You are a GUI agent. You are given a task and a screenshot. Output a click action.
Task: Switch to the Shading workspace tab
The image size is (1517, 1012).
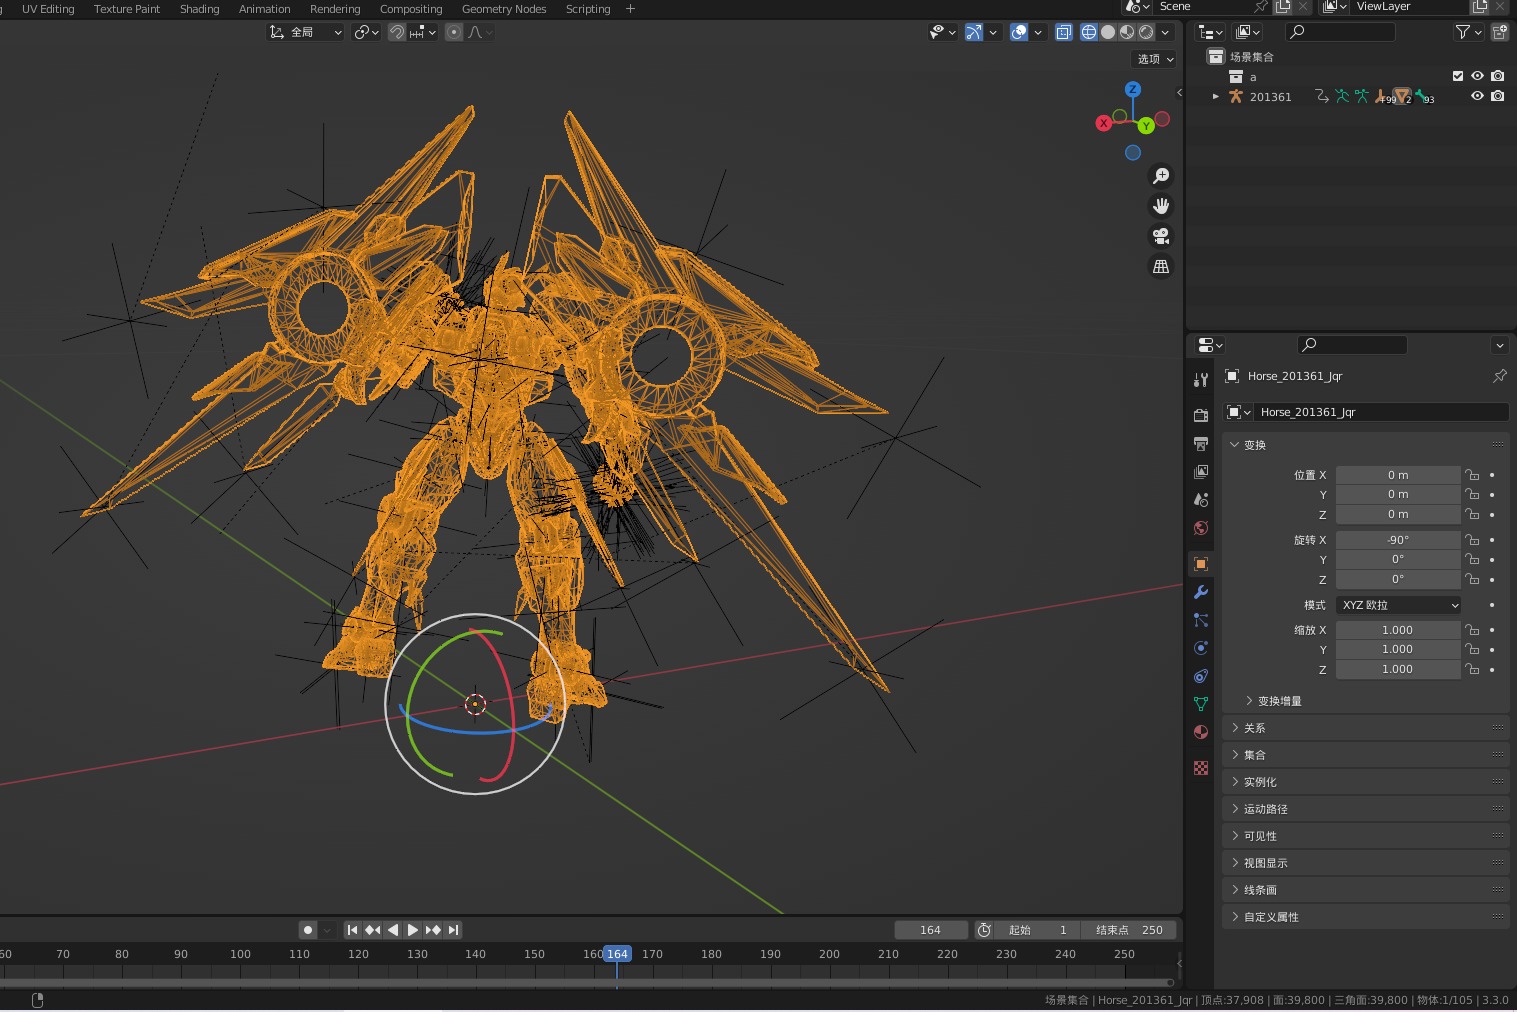[x=199, y=9]
